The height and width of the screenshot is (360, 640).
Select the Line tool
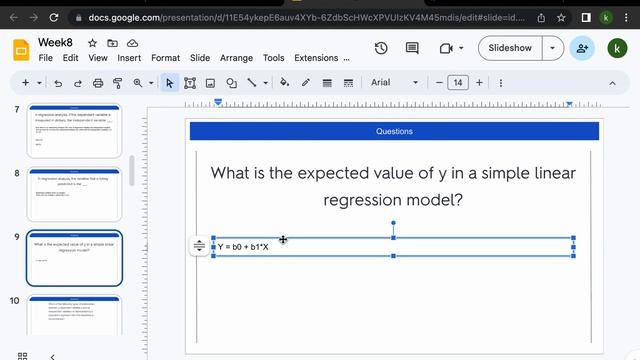[252, 83]
